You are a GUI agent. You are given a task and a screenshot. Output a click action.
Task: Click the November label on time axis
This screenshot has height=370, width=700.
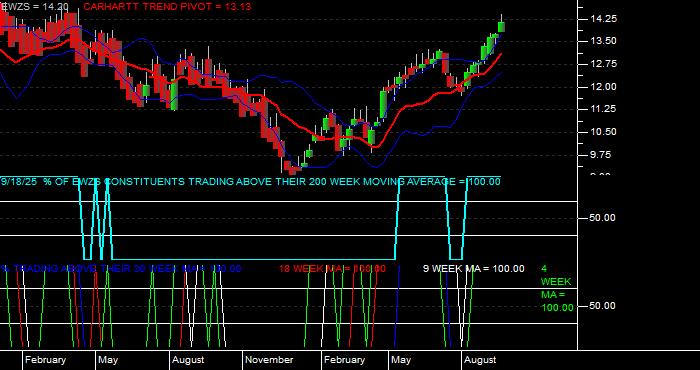[x=269, y=360]
